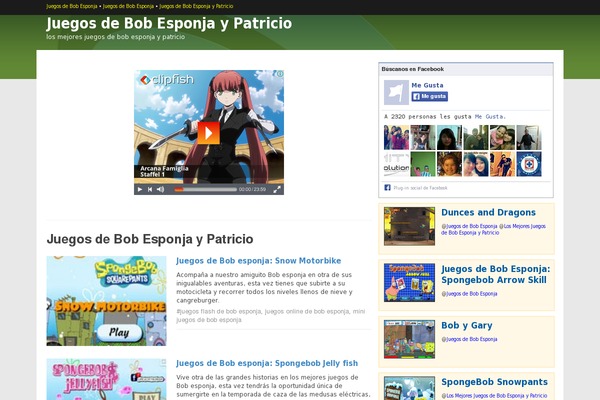Open the Plug-in social de Facebook link
This screenshot has width=600, height=400.
pyautogui.click(x=420, y=188)
